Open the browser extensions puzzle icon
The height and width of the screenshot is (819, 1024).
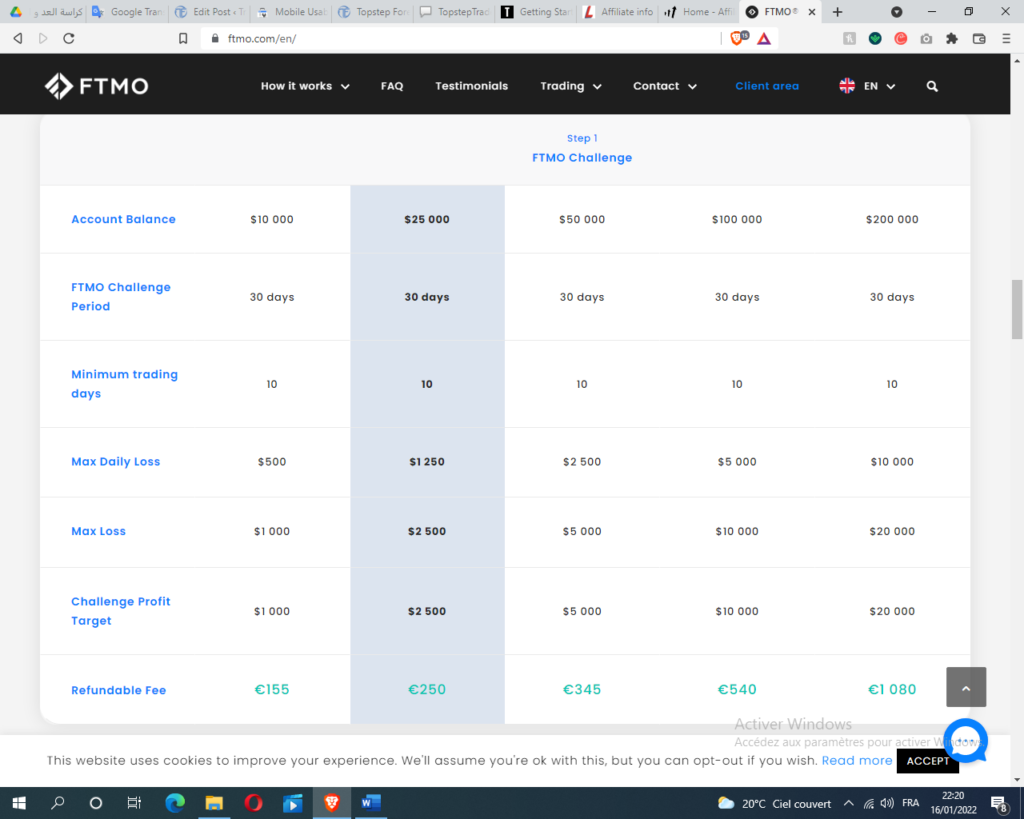[x=952, y=39]
